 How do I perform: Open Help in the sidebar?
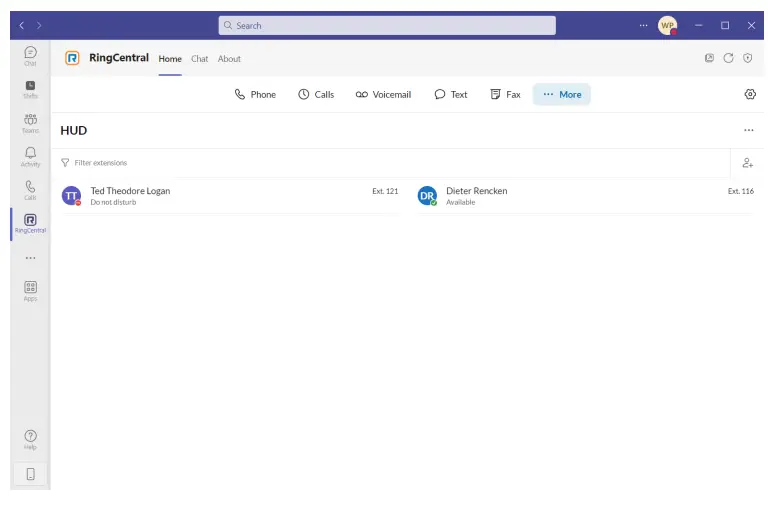tap(30, 439)
